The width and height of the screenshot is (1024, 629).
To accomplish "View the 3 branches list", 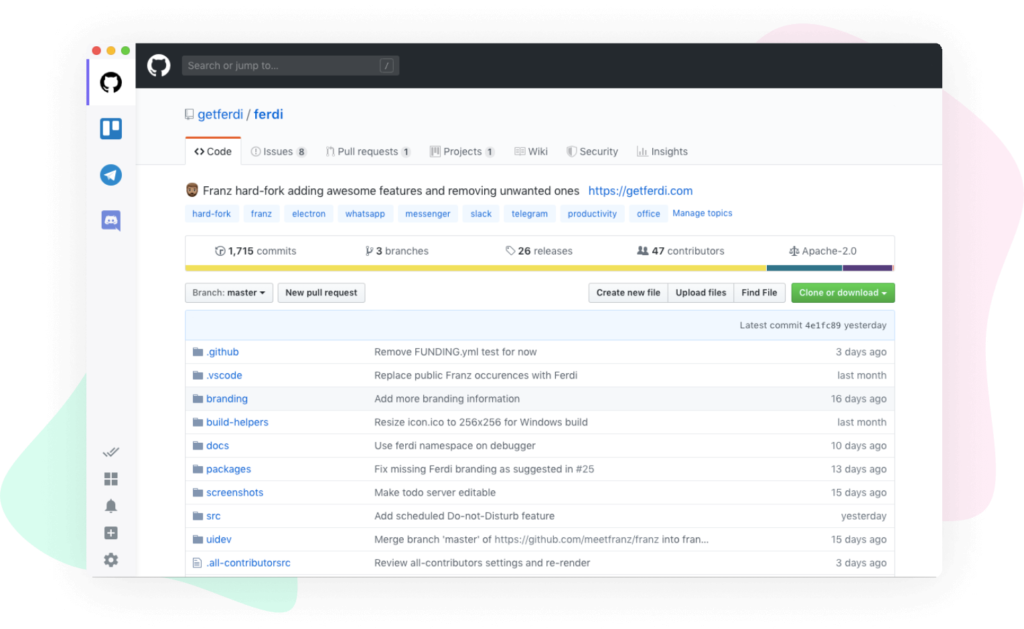I will click(397, 251).
